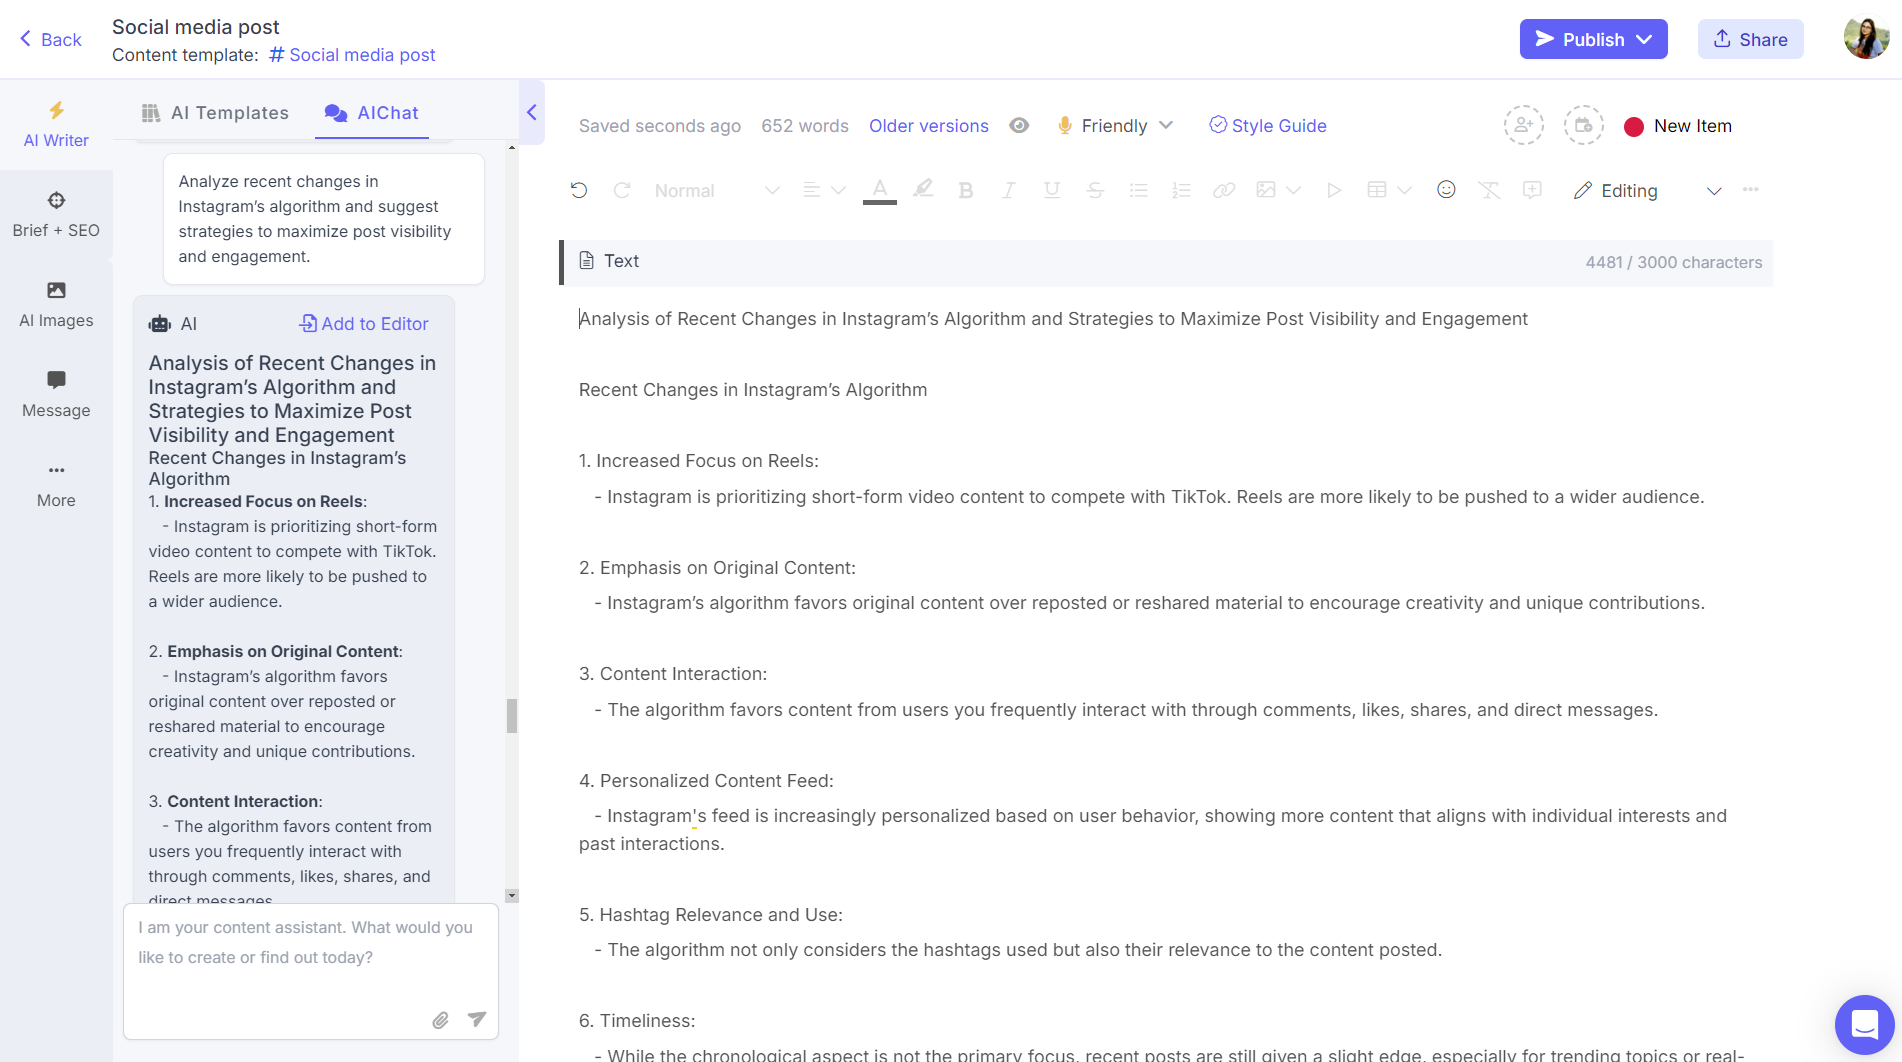Click the 'Saved seconds ago' status

point(660,126)
